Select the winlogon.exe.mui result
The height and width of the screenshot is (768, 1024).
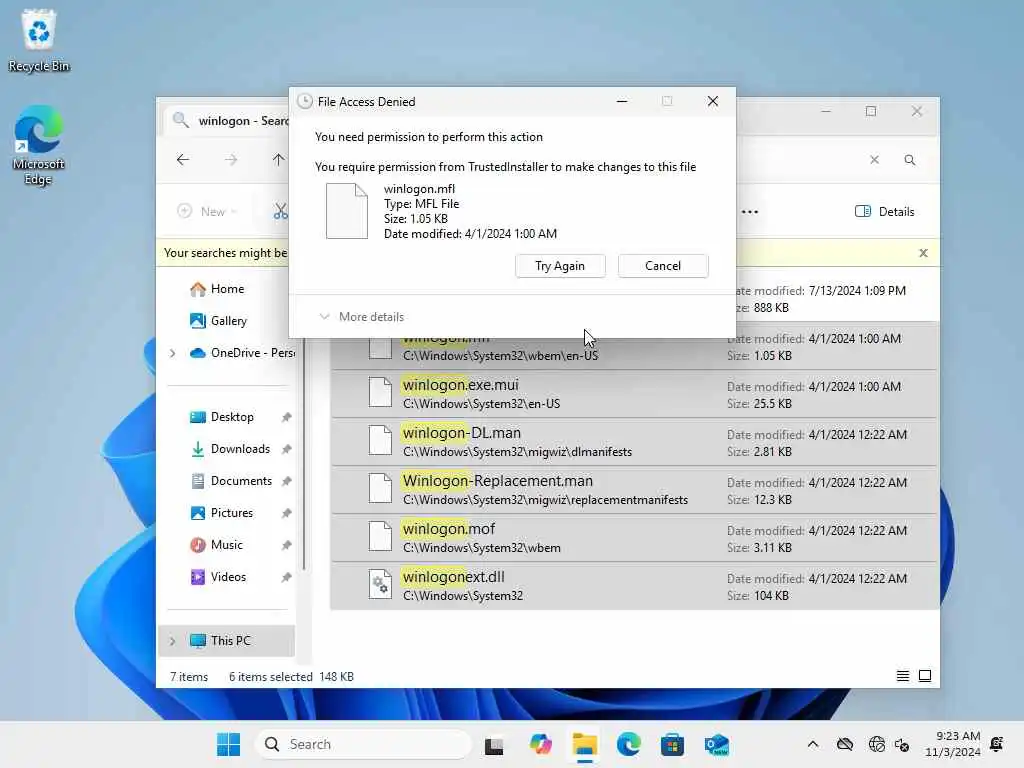633,394
